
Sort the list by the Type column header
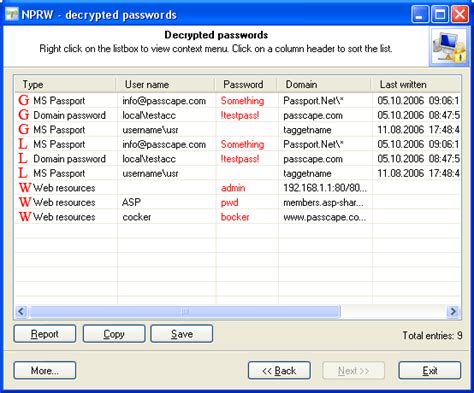coord(65,84)
